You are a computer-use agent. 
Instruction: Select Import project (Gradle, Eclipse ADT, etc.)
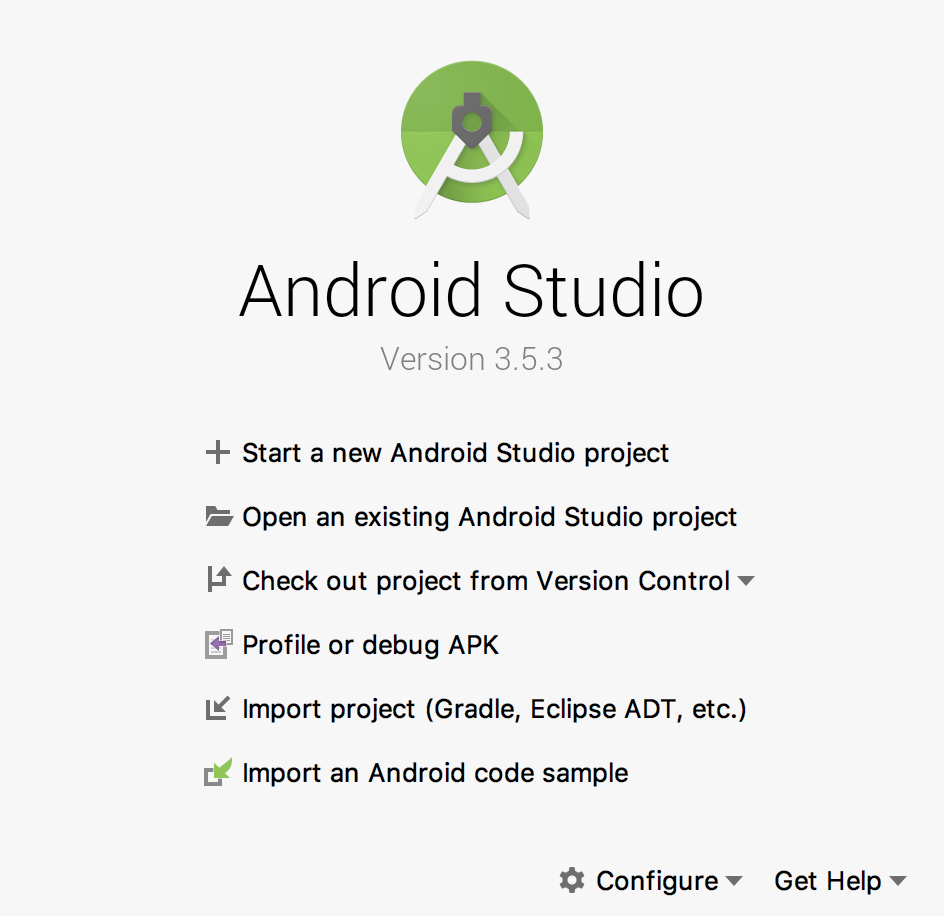click(494, 709)
